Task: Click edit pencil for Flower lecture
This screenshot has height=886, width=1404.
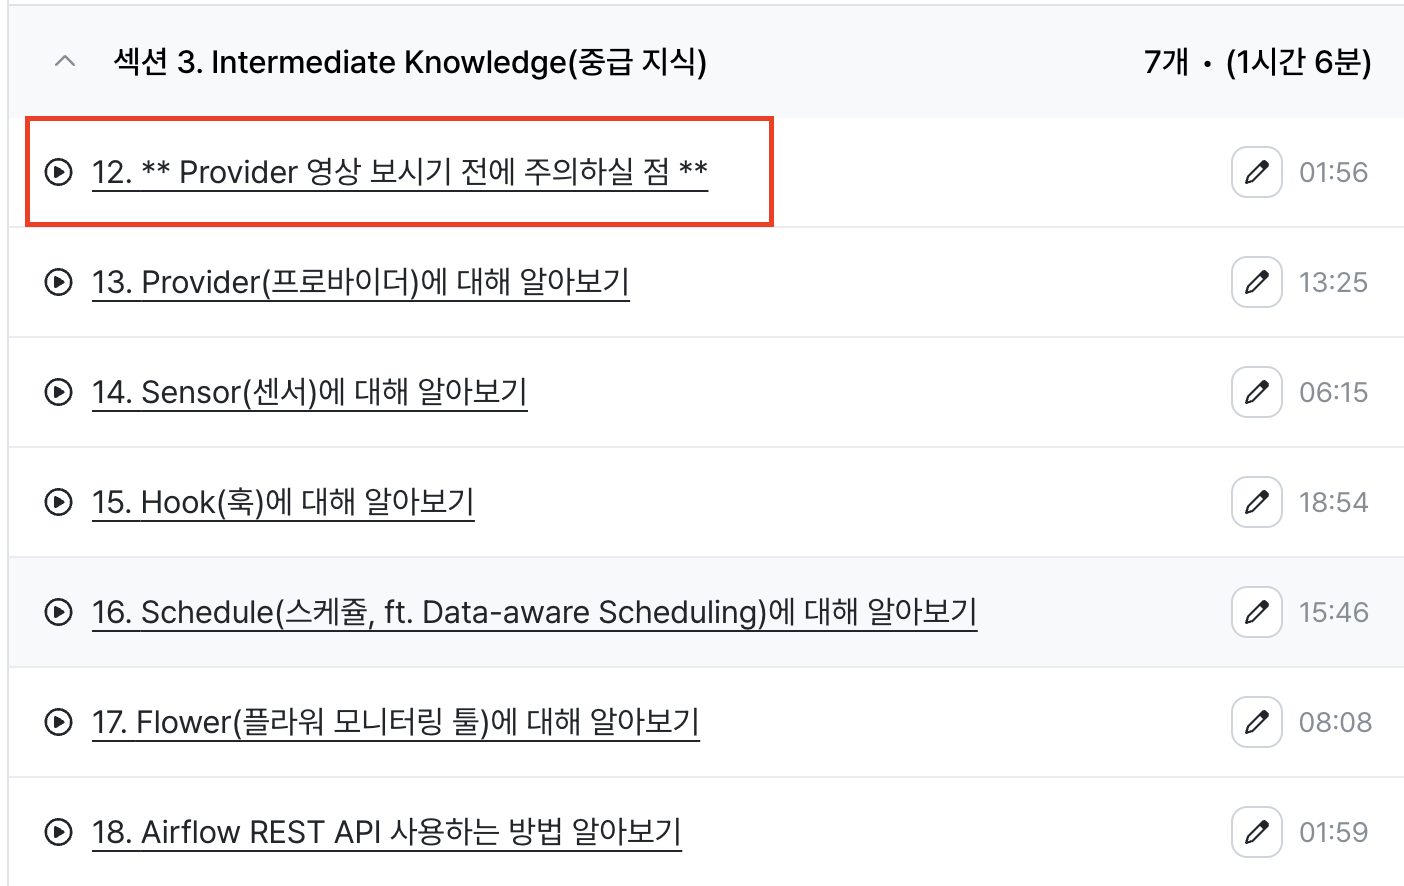Action: [1256, 722]
